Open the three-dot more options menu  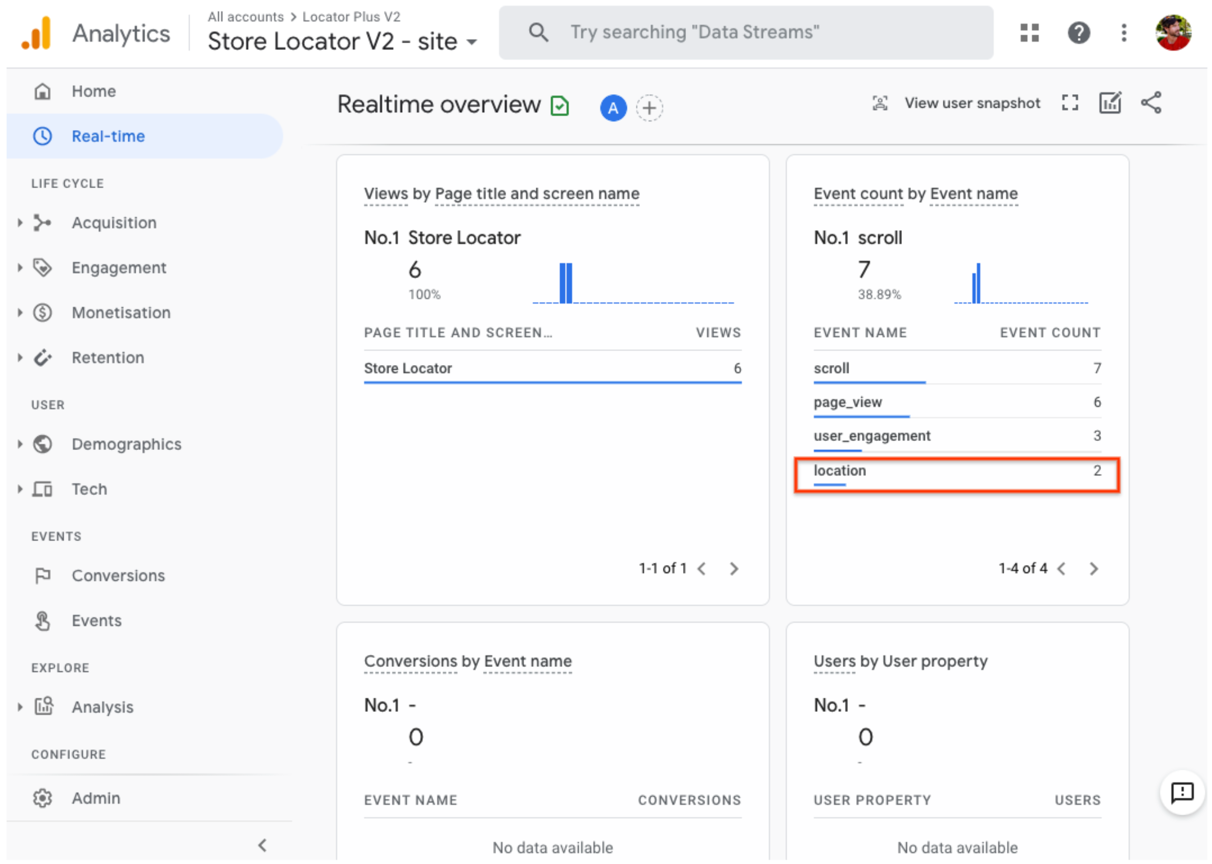(x=1124, y=33)
